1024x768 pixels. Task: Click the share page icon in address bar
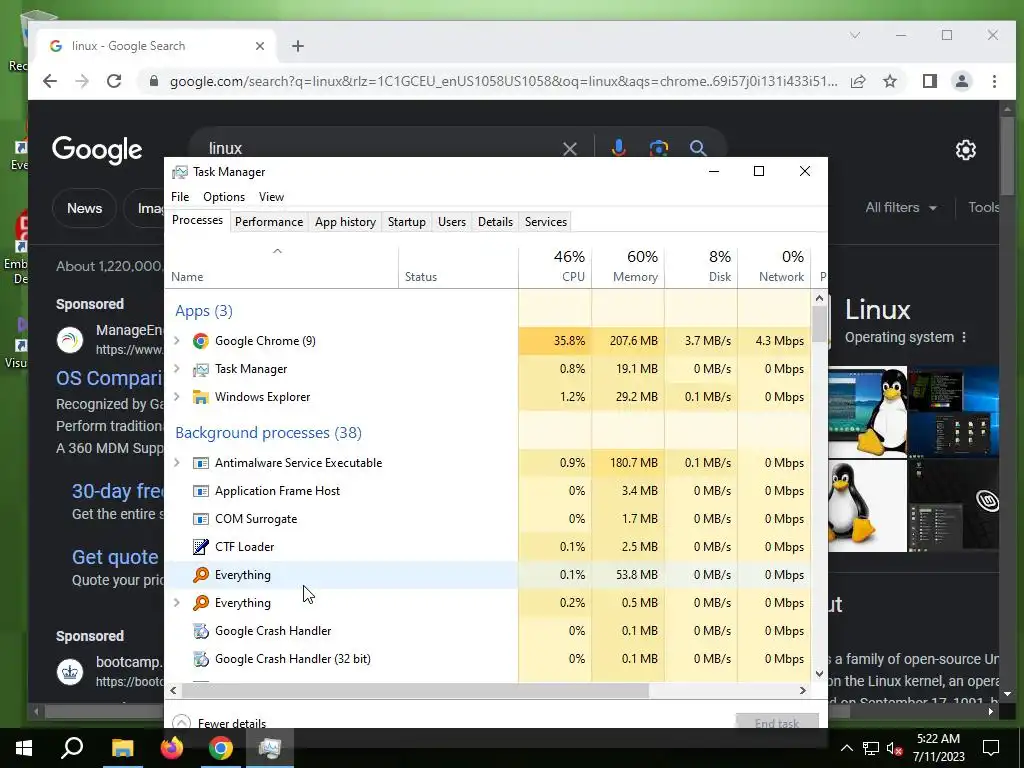coord(858,81)
